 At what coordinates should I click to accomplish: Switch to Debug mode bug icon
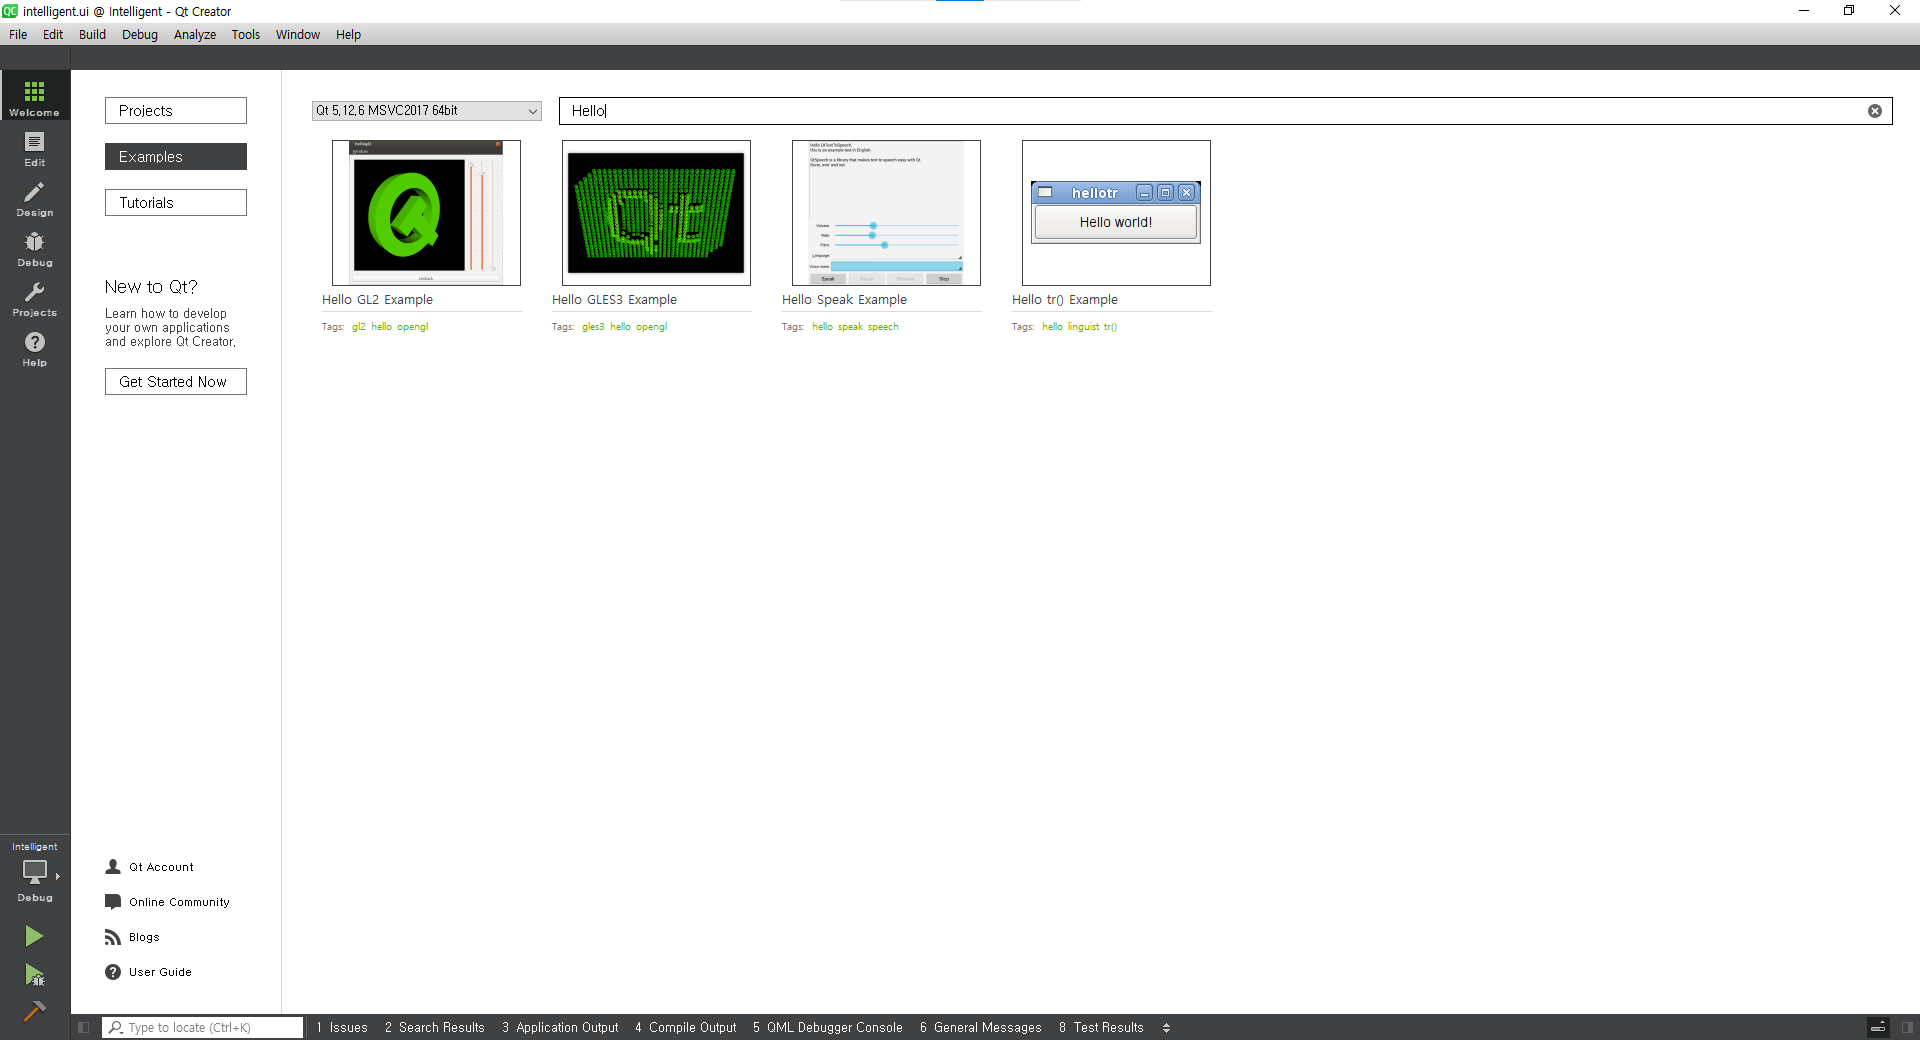point(35,248)
